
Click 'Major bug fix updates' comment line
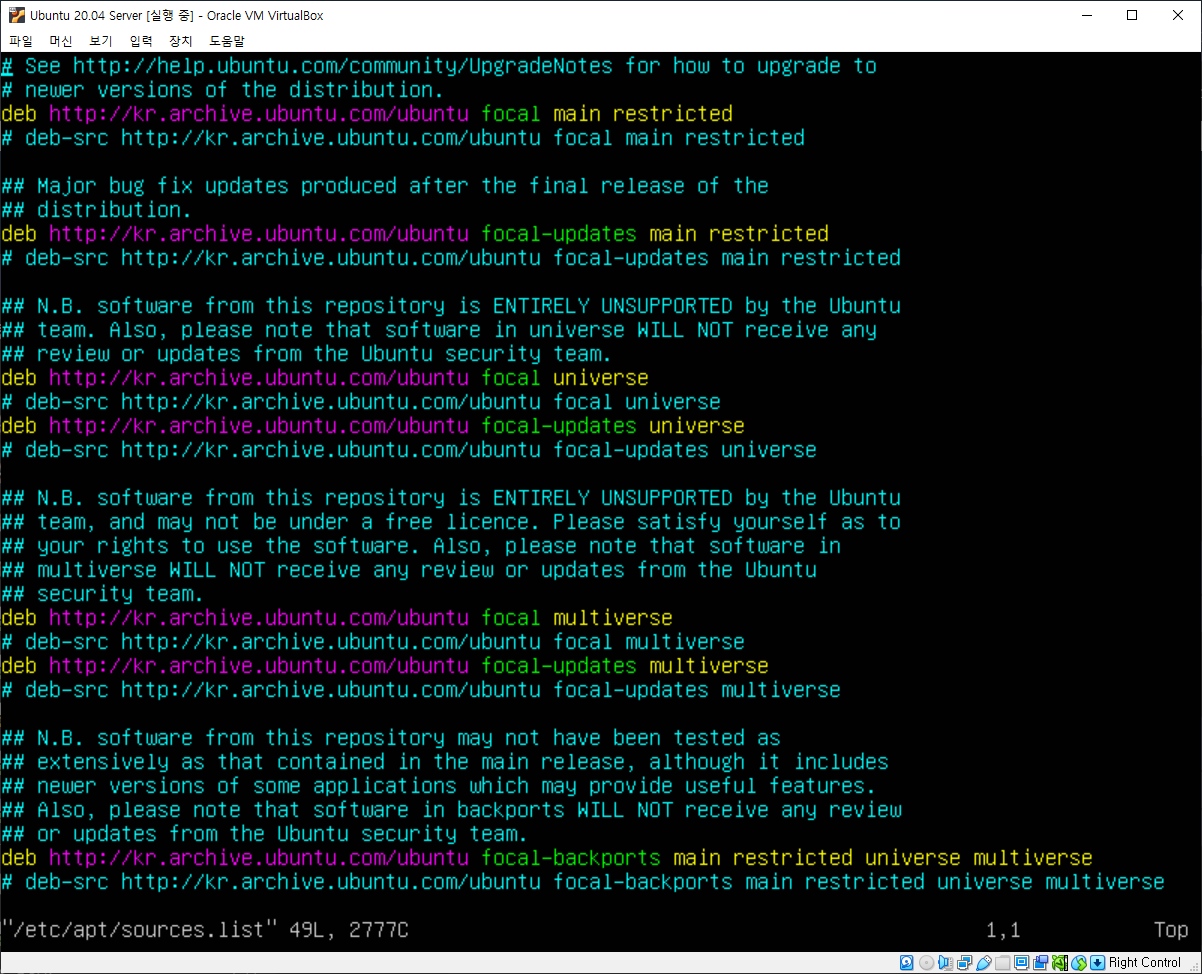(385, 186)
